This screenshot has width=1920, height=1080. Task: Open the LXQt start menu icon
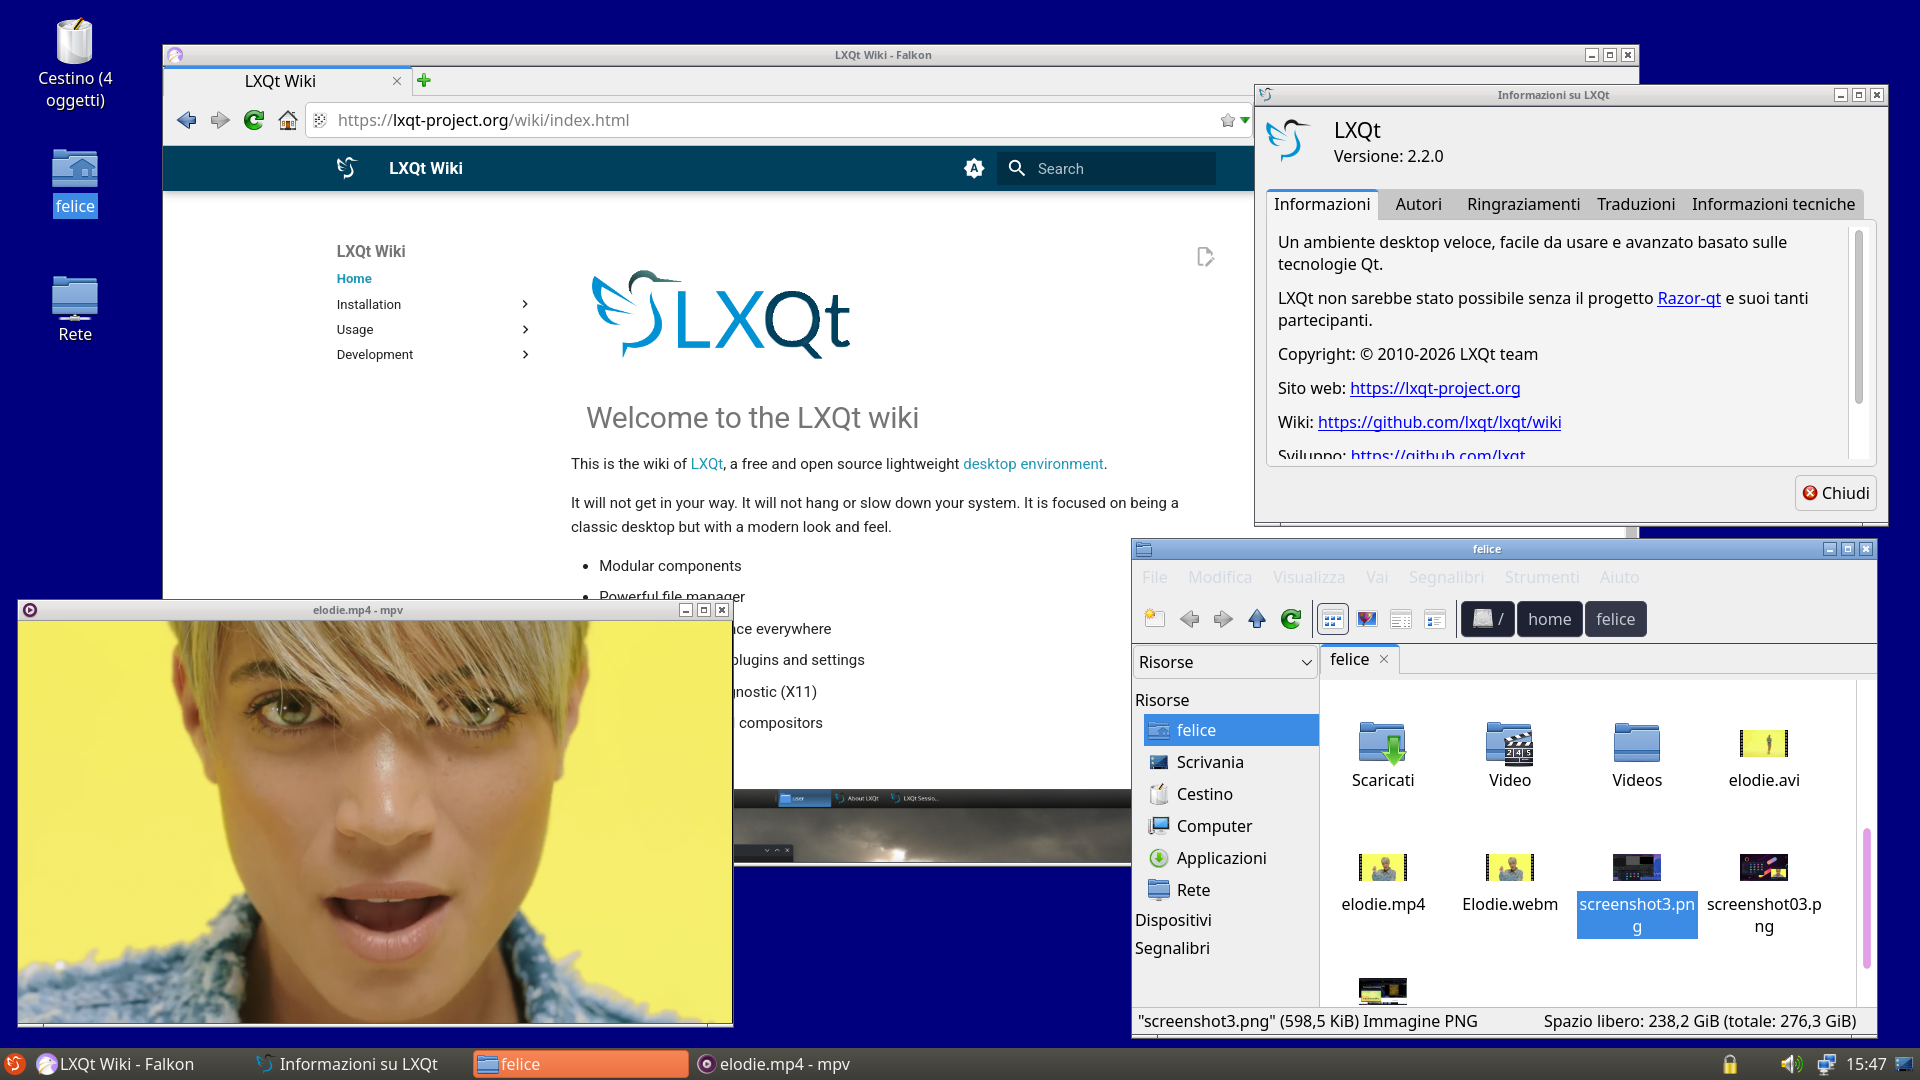coord(15,1064)
